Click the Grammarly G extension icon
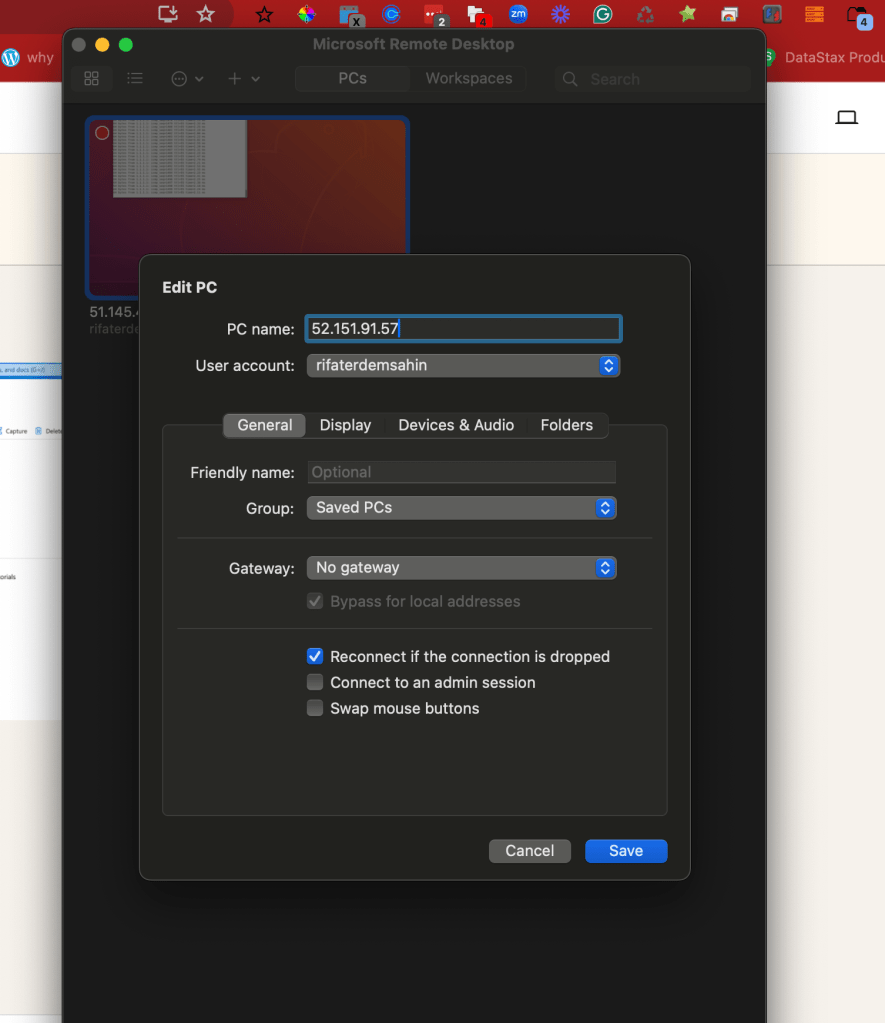The image size is (885, 1023). click(x=602, y=14)
